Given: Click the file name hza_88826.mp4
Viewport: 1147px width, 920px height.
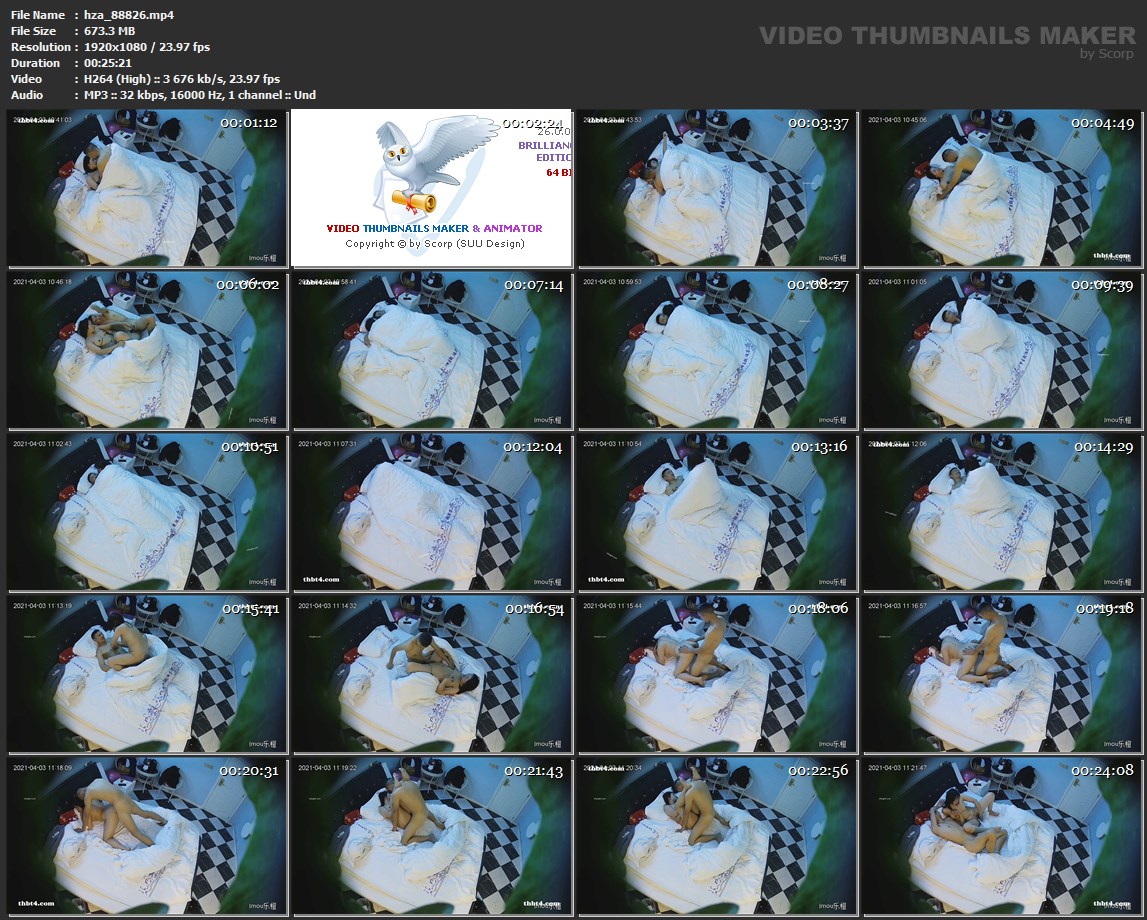Looking at the screenshot, I should 129,15.
